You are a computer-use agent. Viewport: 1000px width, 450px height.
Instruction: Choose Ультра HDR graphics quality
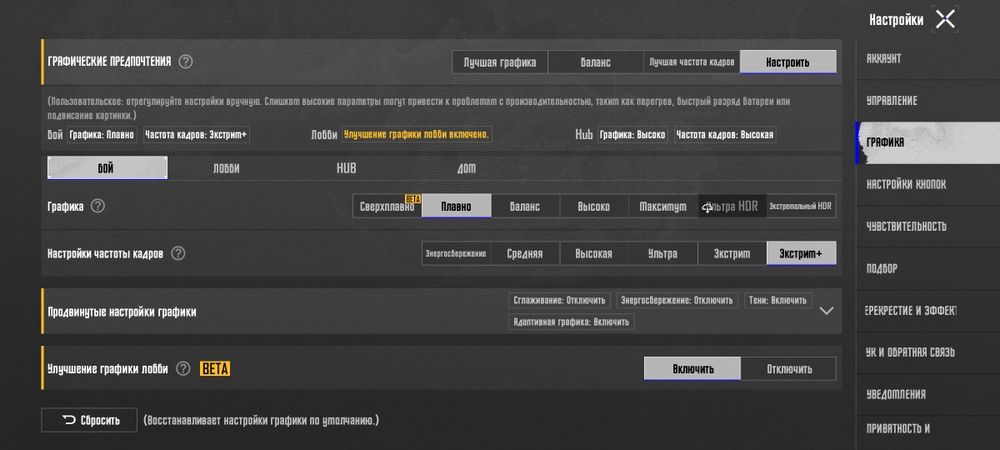732,207
